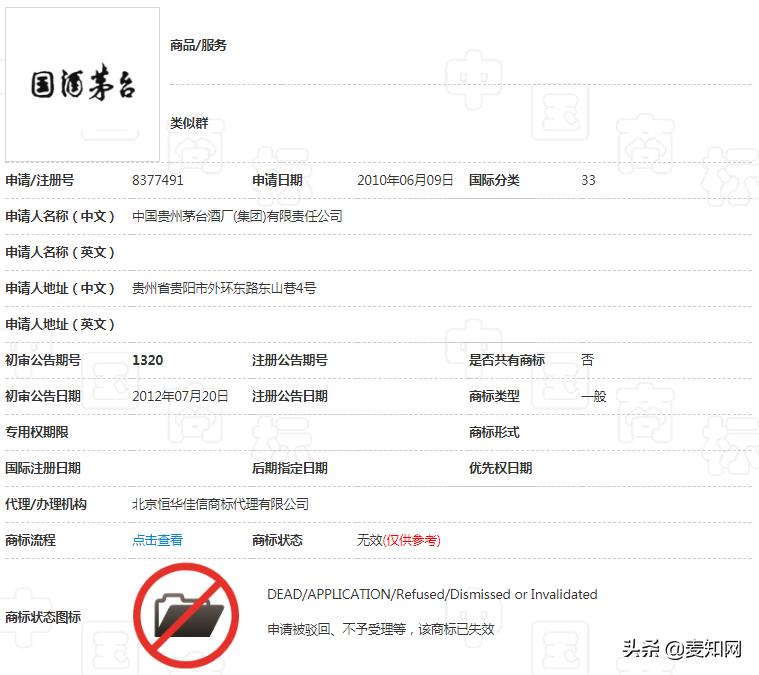This screenshot has width=759, height=675.
Task: Click the 代理/办理机构 label
Action: 46,504
